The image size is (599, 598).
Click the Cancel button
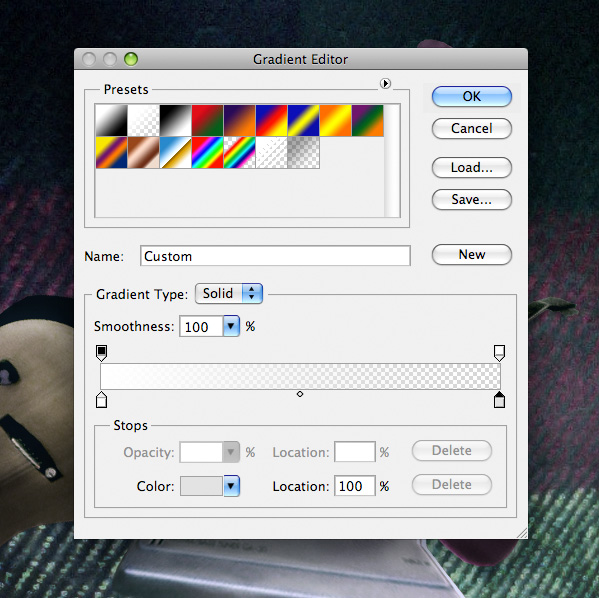tap(472, 128)
